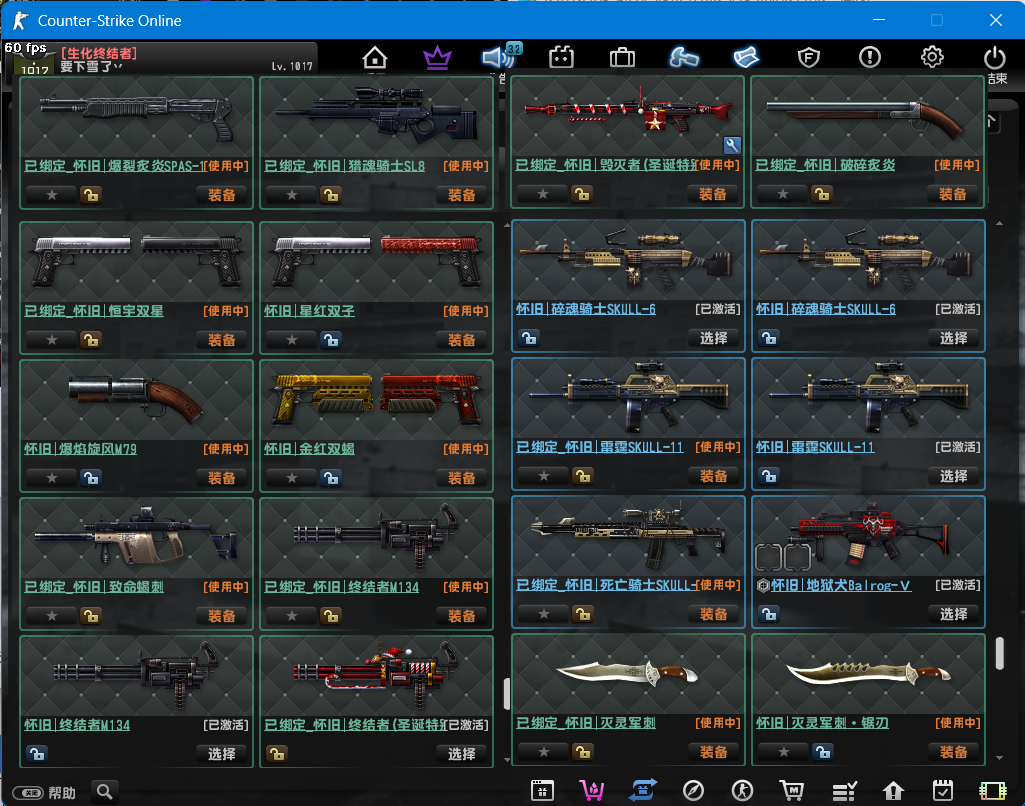Viewport: 1025px width, 806px height.
Task: Open the settings gear icon
Action: click(x=932, y=57)
